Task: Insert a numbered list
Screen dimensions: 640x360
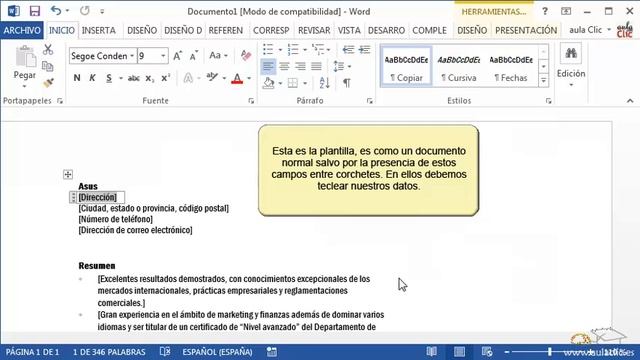Action: click(x=293, y=50)
